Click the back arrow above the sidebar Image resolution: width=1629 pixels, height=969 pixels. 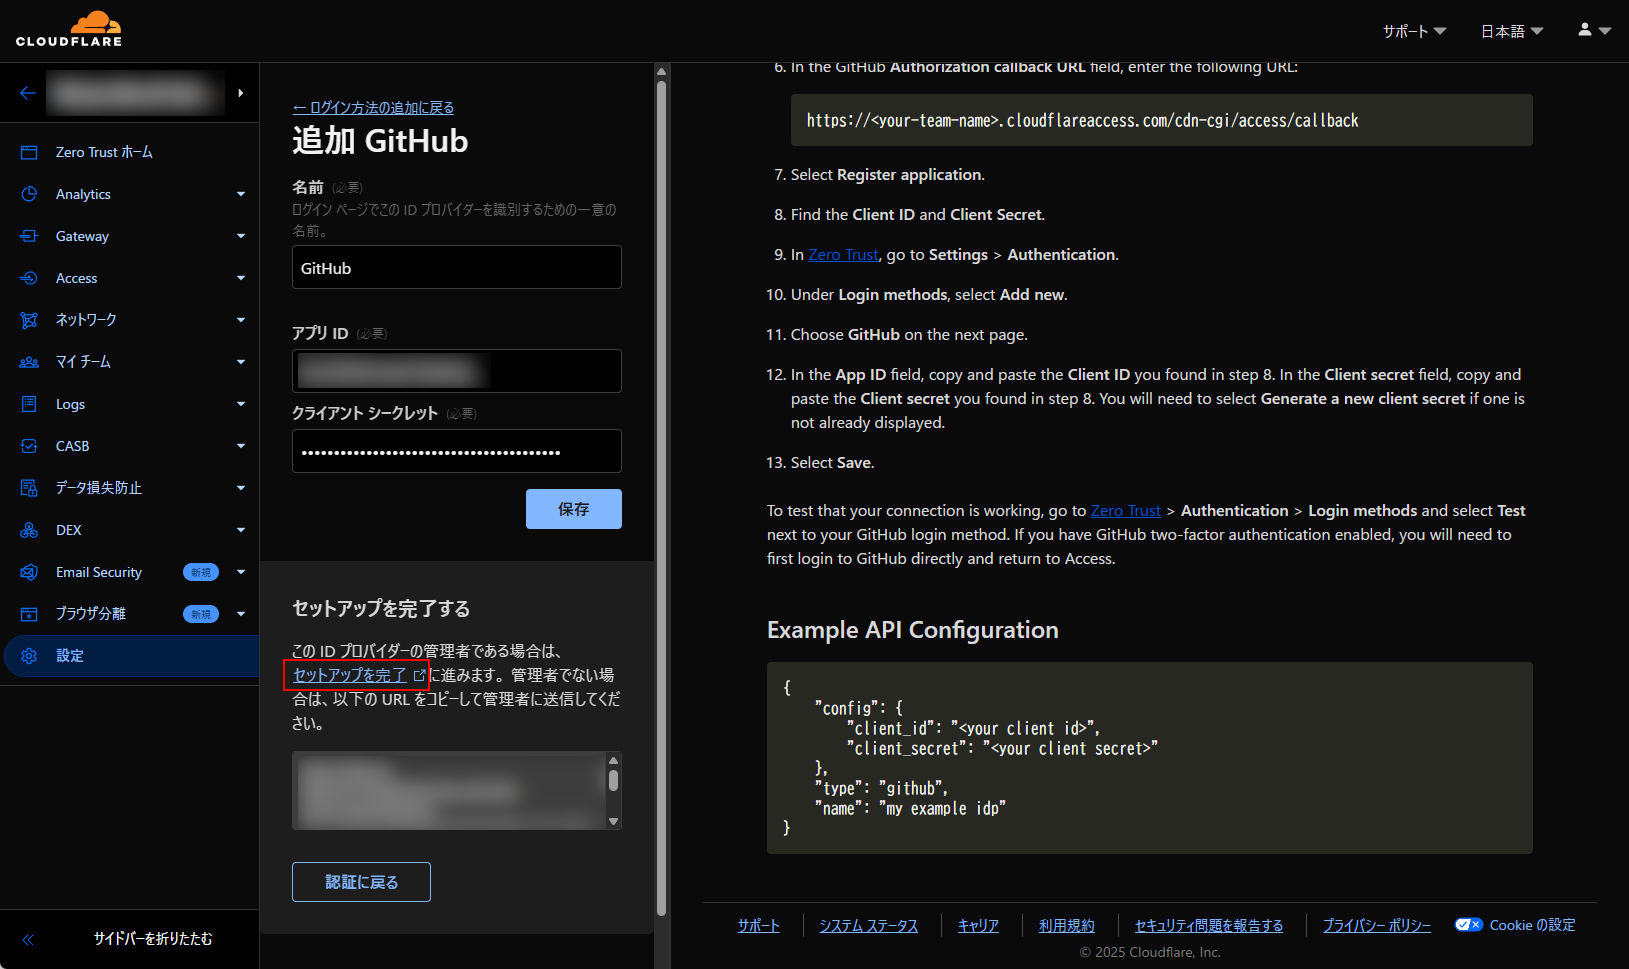click(x=28, y=93)
